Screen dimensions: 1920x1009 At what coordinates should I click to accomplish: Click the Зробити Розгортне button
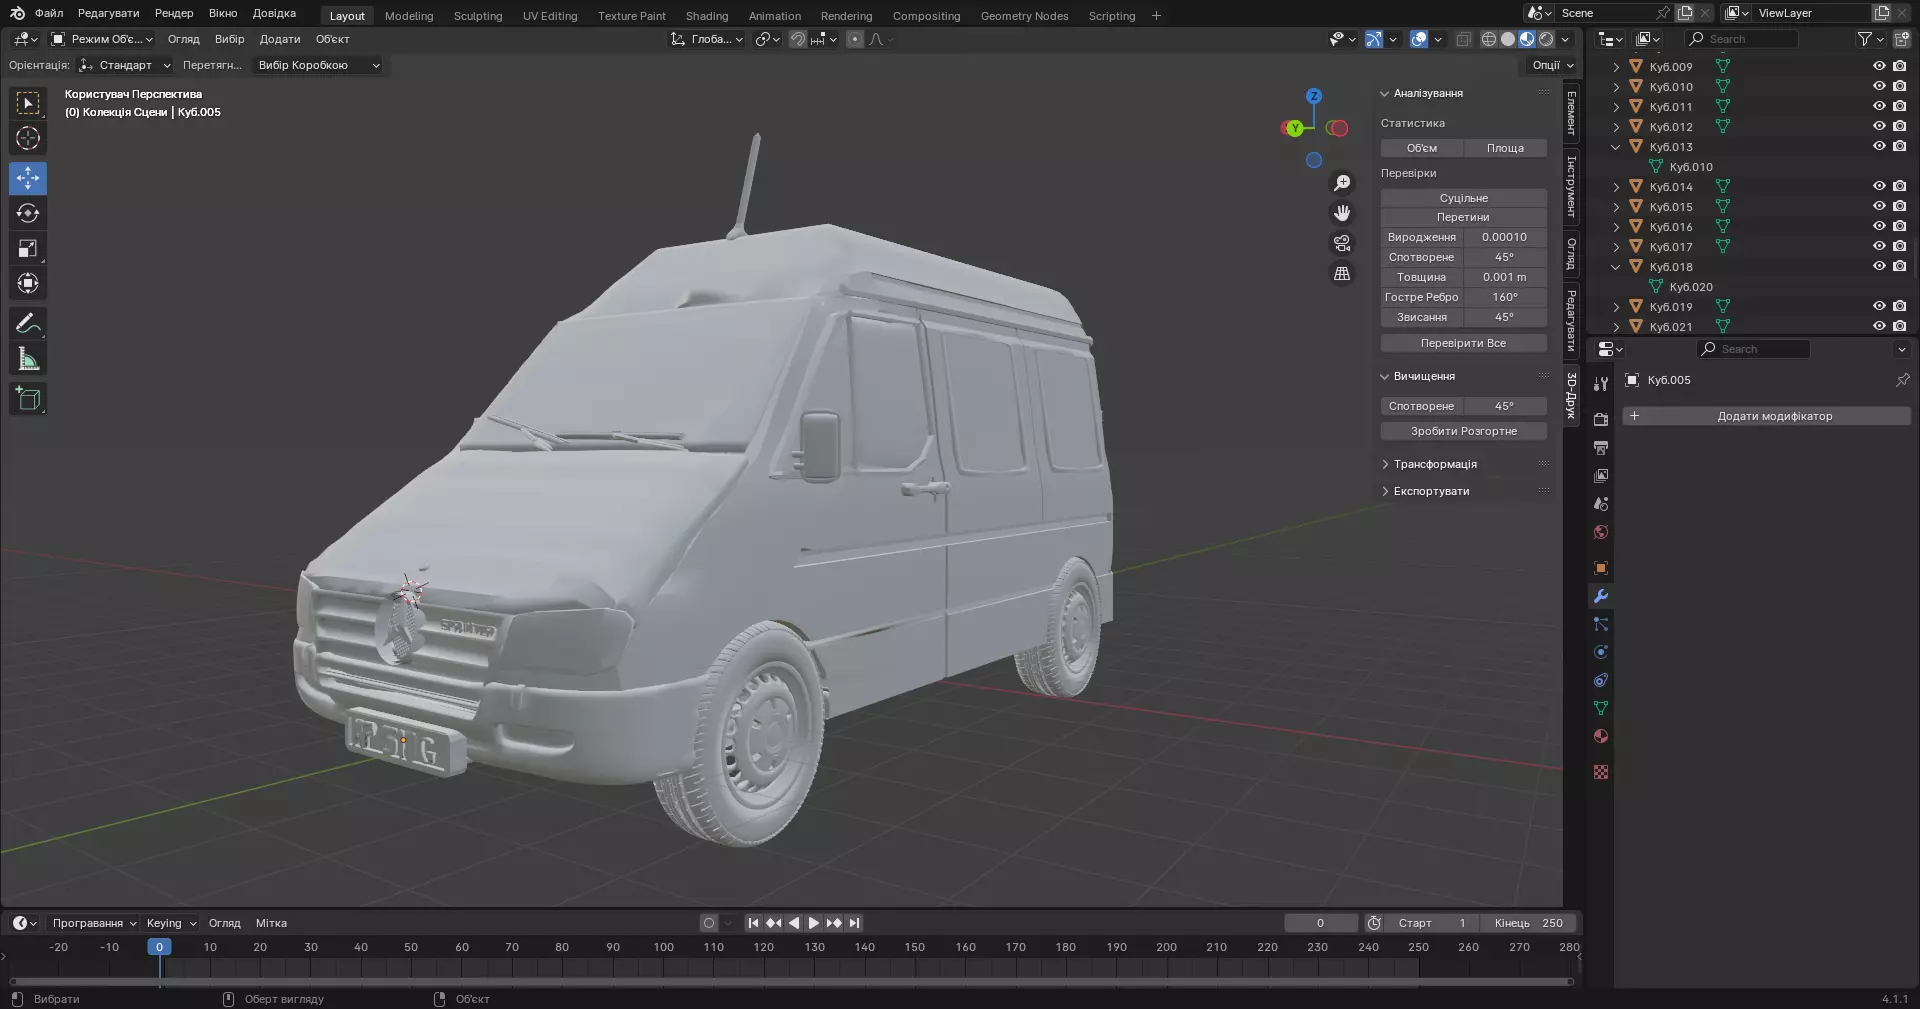(1463, 431)
